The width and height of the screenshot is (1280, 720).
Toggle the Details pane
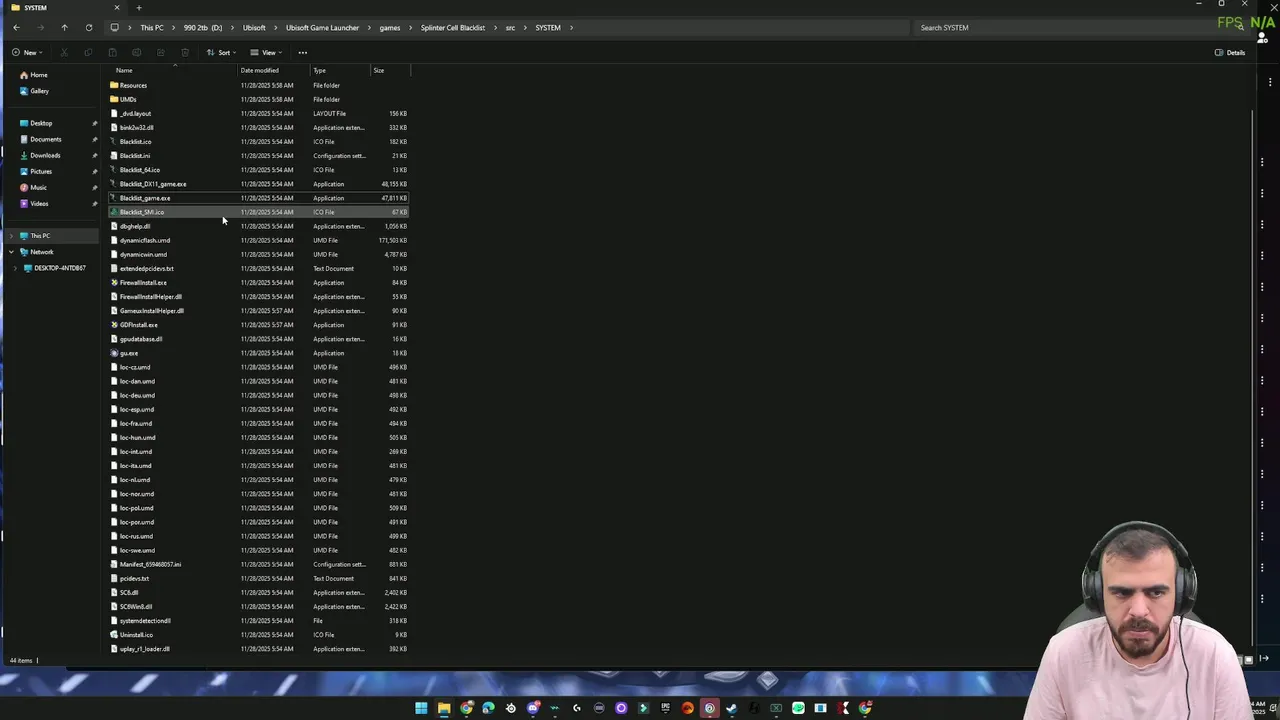click(x=1230, y=52)
